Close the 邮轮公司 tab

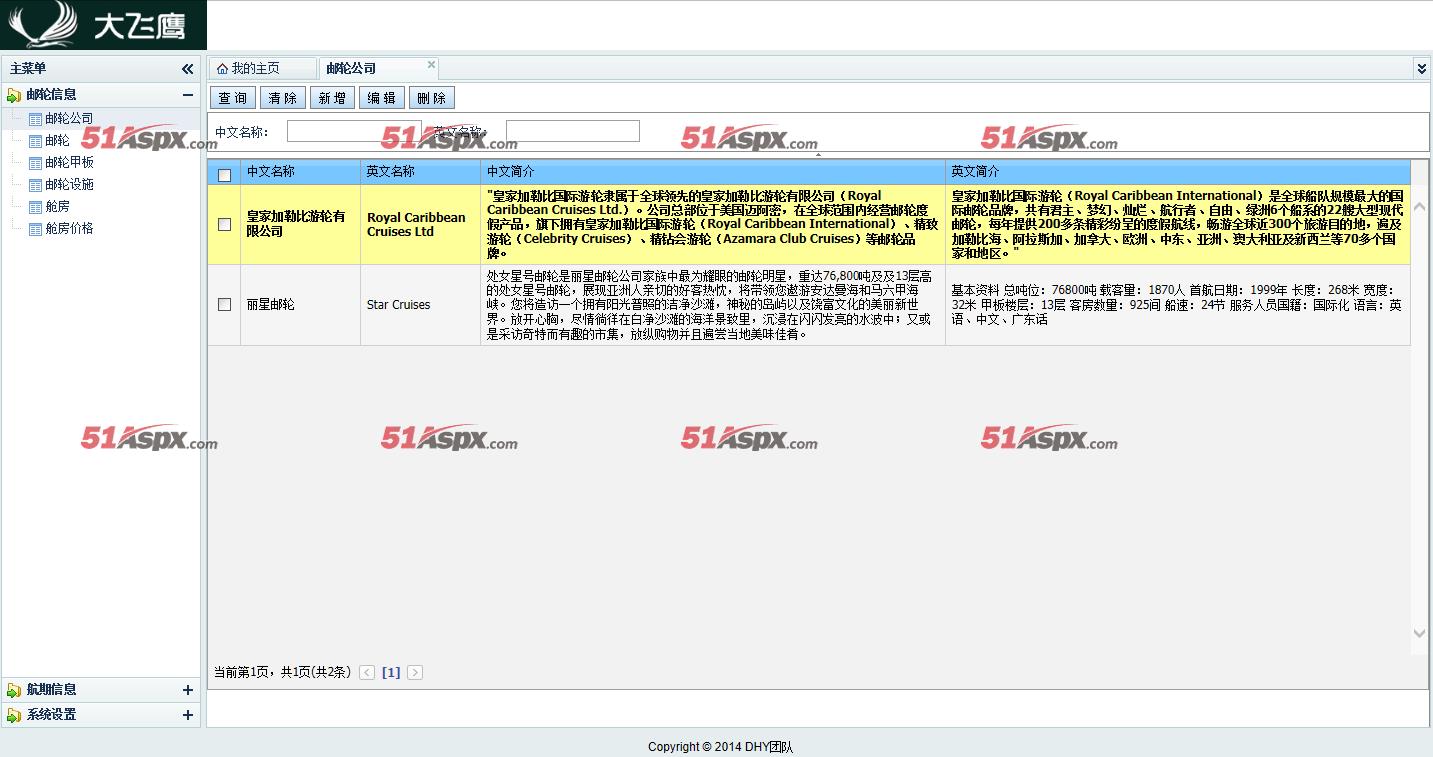(x=432, y=65)
